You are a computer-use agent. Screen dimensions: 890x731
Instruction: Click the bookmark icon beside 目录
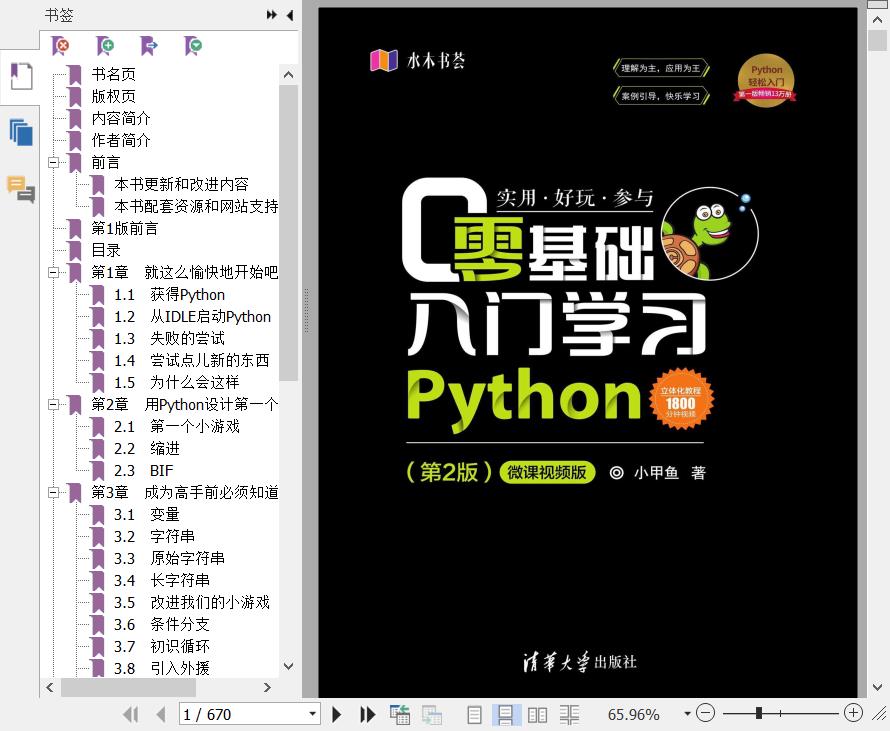point(74,250)
